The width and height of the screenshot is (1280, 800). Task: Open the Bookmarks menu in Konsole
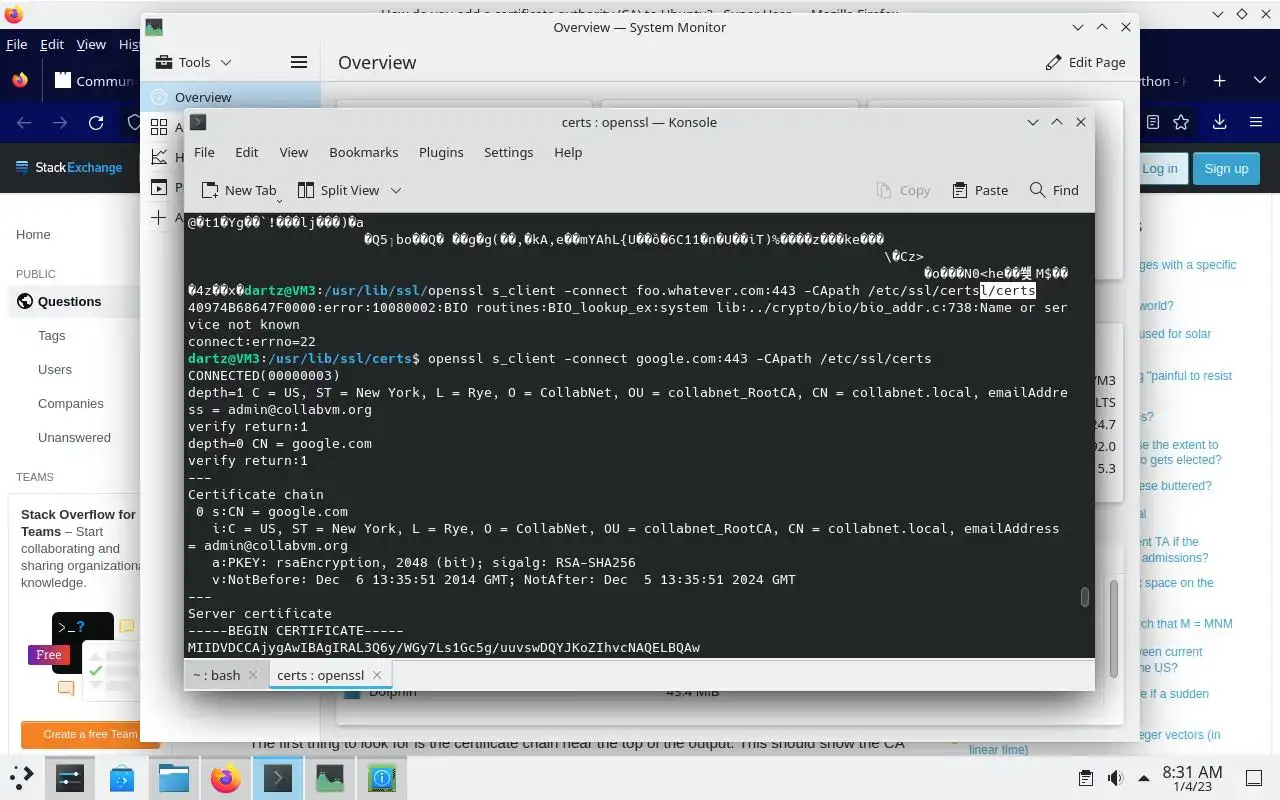364,152
